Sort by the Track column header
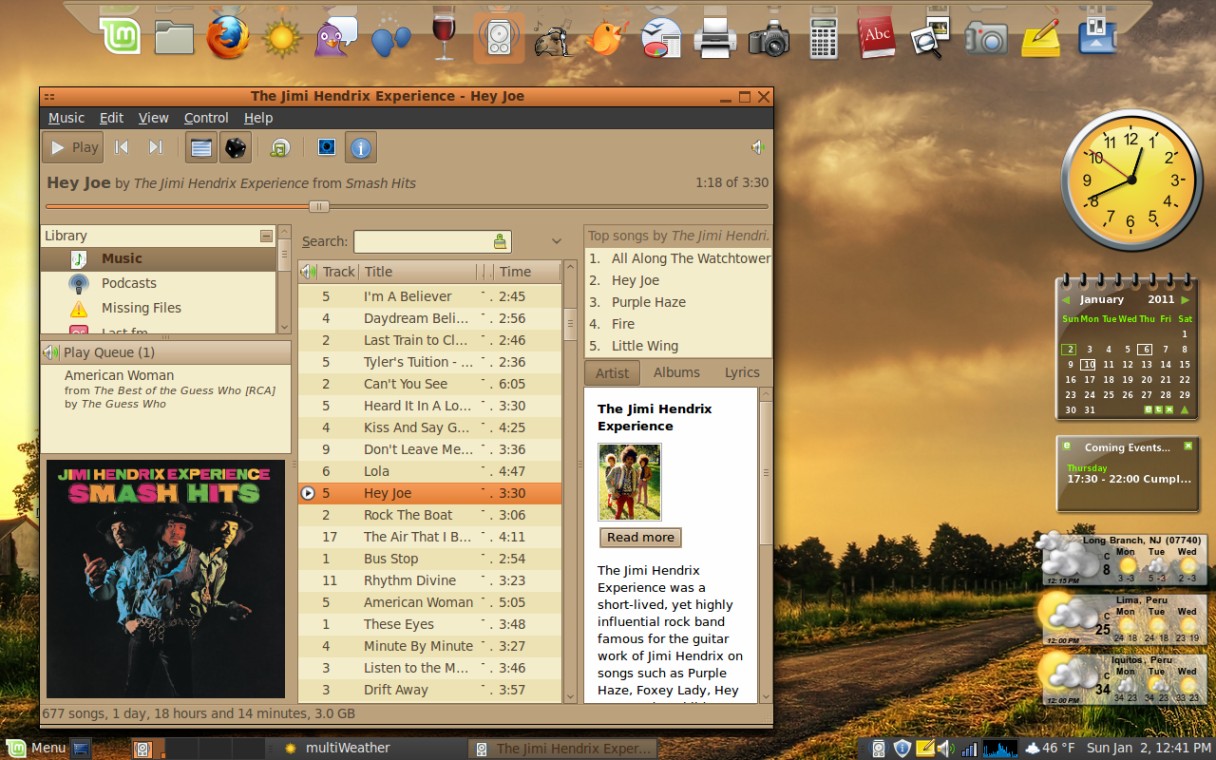The width and height of the screenshot is (1216, 760). [x=339, y=272]
